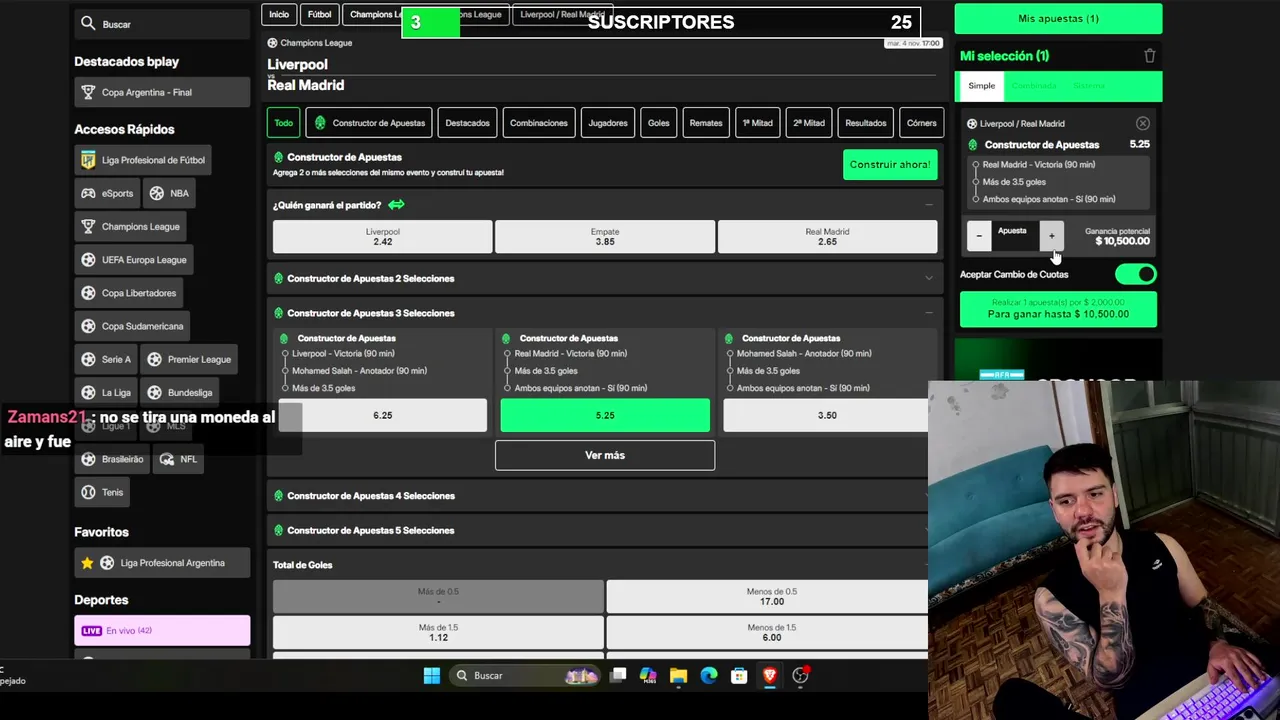Select Bundesliga shortcut

(178, 393)
